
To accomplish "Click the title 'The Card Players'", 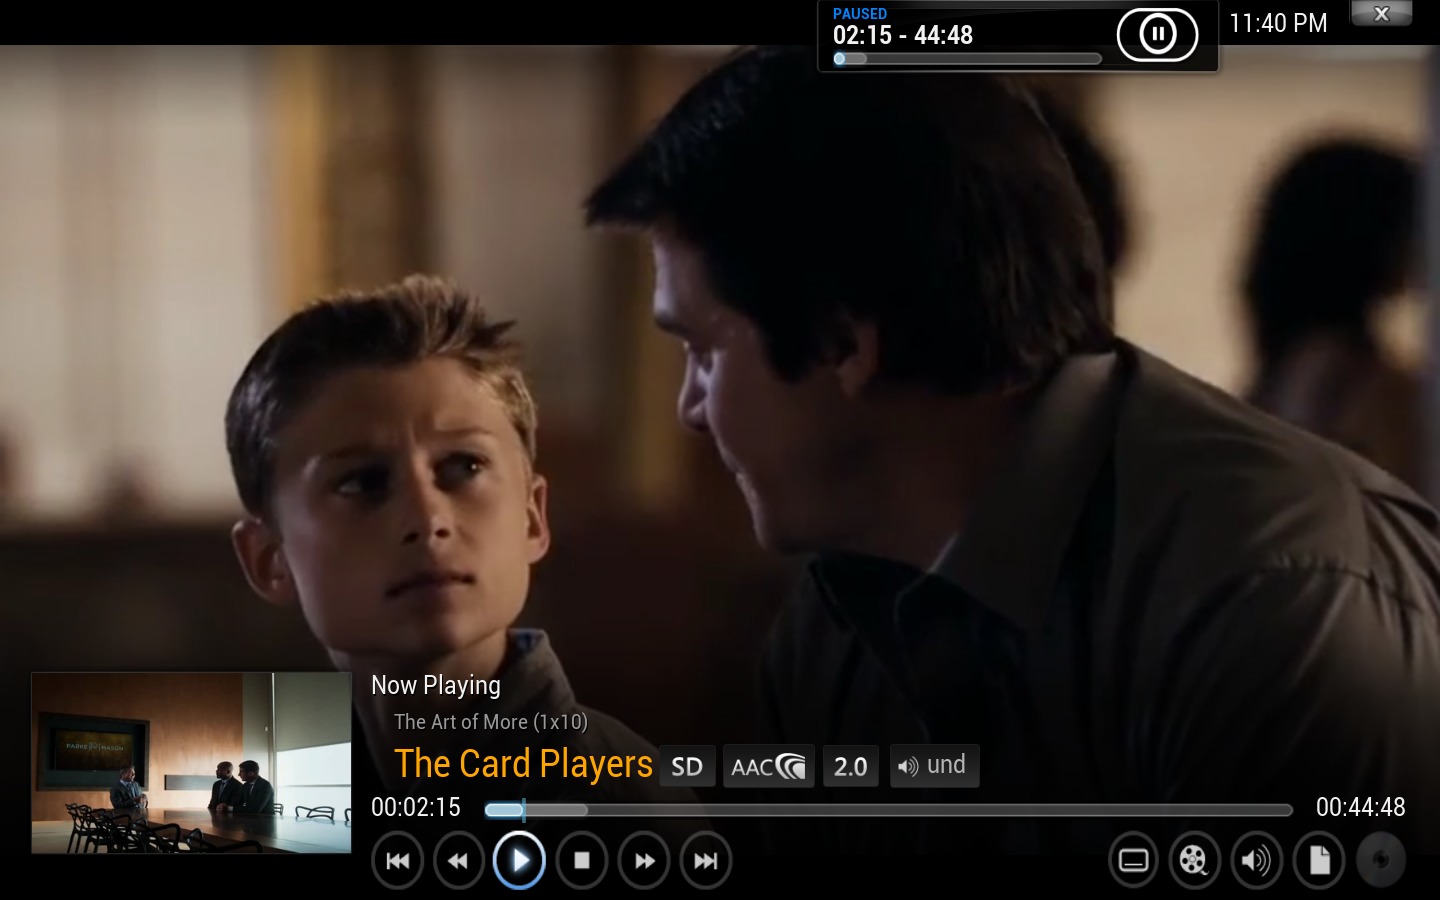I will point(523,764).
